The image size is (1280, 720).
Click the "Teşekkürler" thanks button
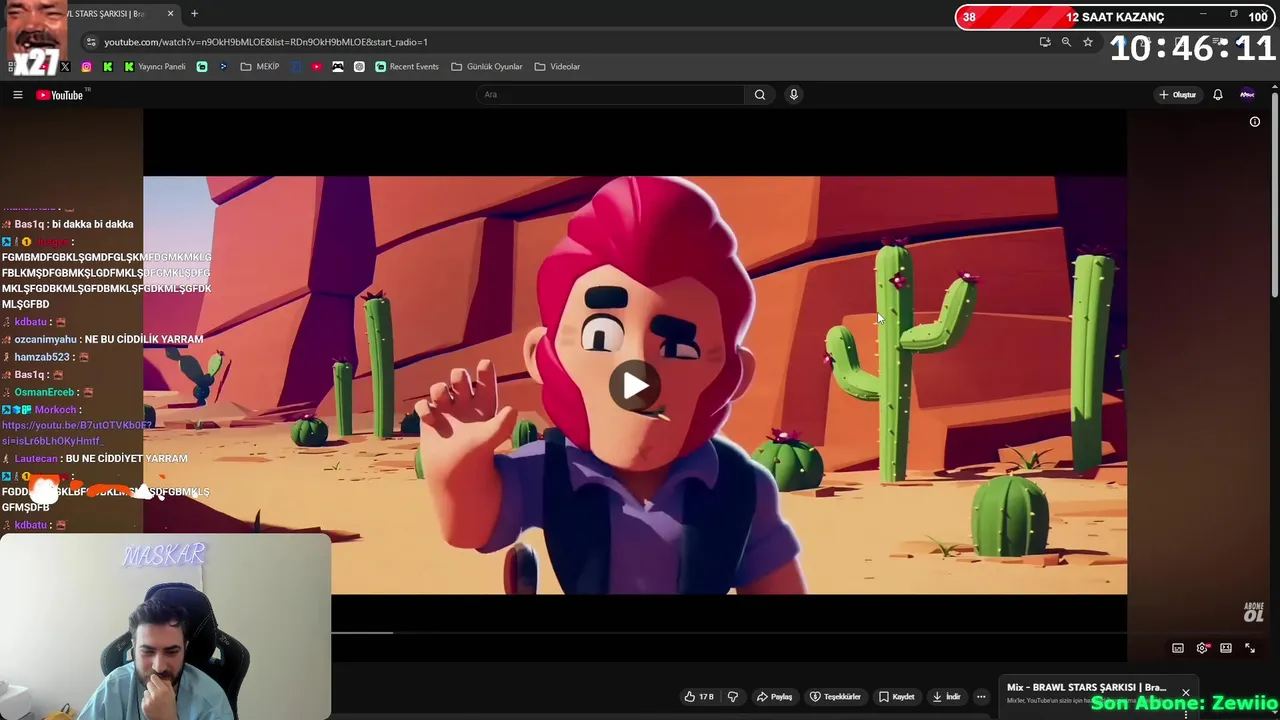click(836, 697)
